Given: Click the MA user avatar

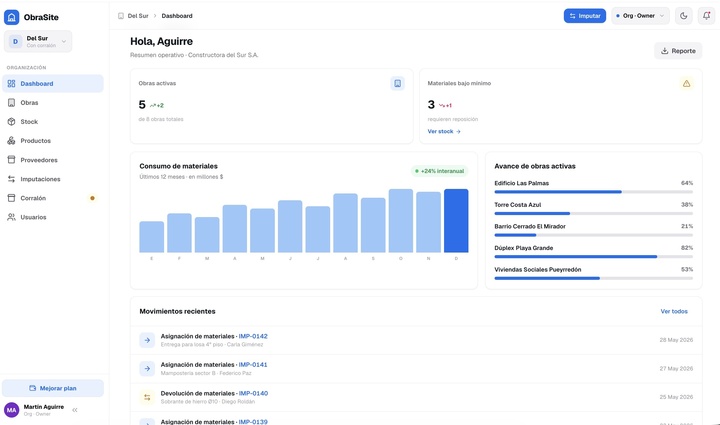Looking at the screenshot, I should tap(11, 410).
